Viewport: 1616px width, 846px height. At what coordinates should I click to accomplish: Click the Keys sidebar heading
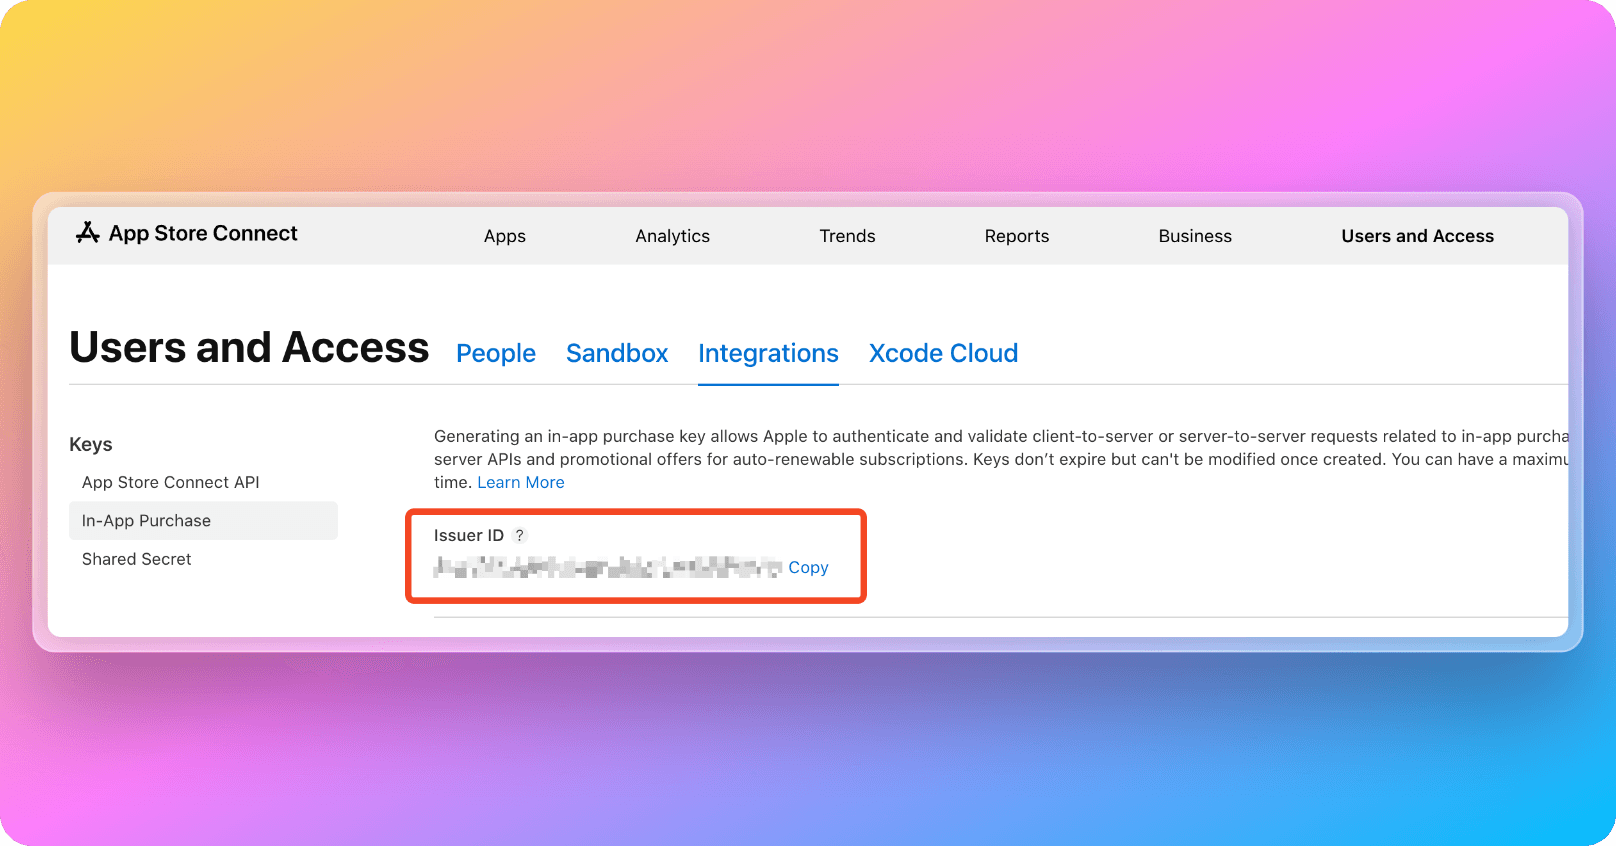pyautogui.click(x=91, y=444)
